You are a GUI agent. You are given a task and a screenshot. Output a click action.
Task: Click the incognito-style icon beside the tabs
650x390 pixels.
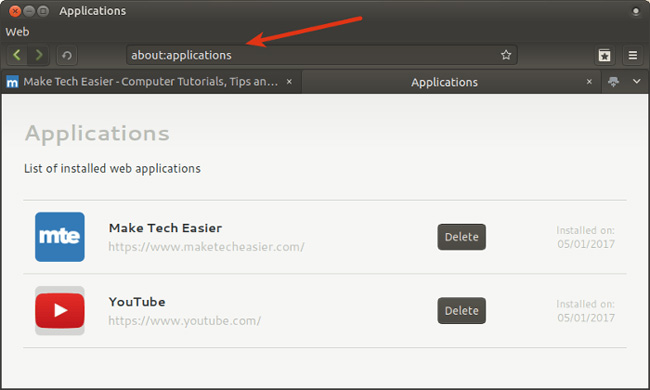pyautogui.click(x=613, y=82)
